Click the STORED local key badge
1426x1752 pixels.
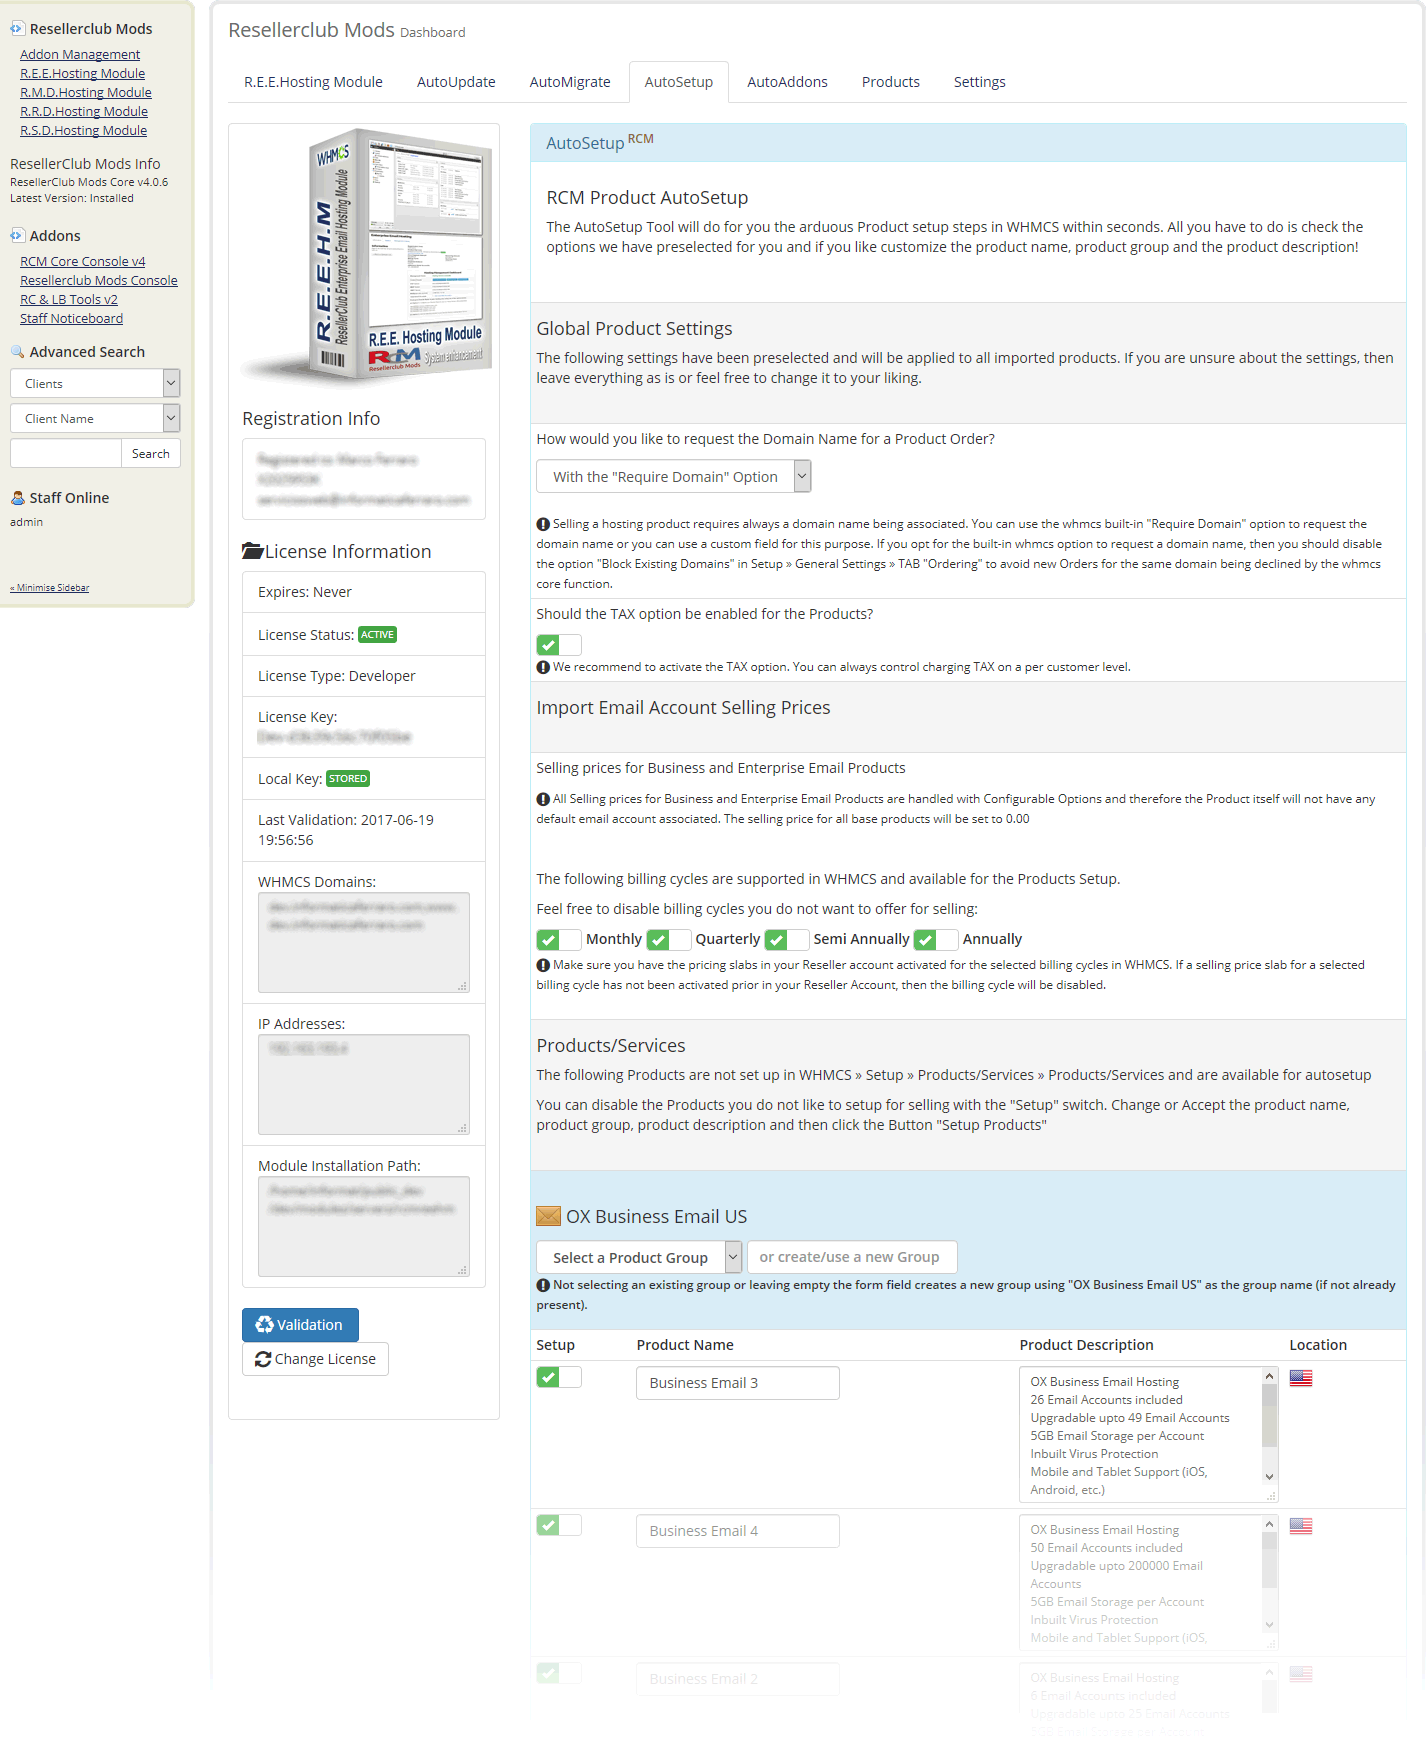coord(348,779)
